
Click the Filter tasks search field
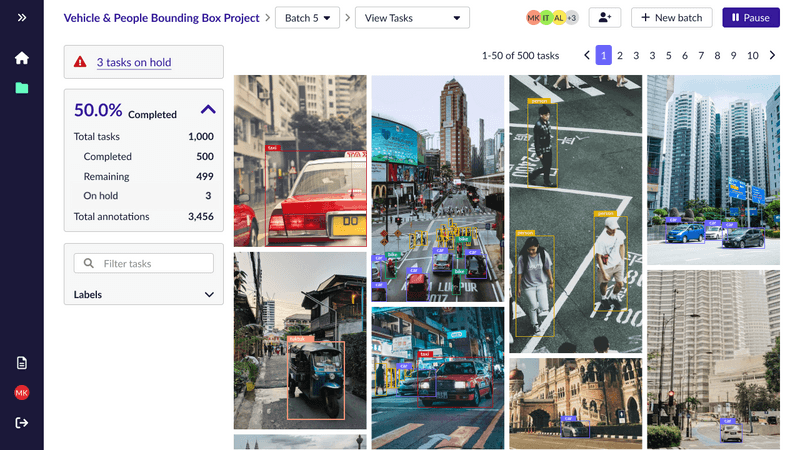(x=144, y=263)
